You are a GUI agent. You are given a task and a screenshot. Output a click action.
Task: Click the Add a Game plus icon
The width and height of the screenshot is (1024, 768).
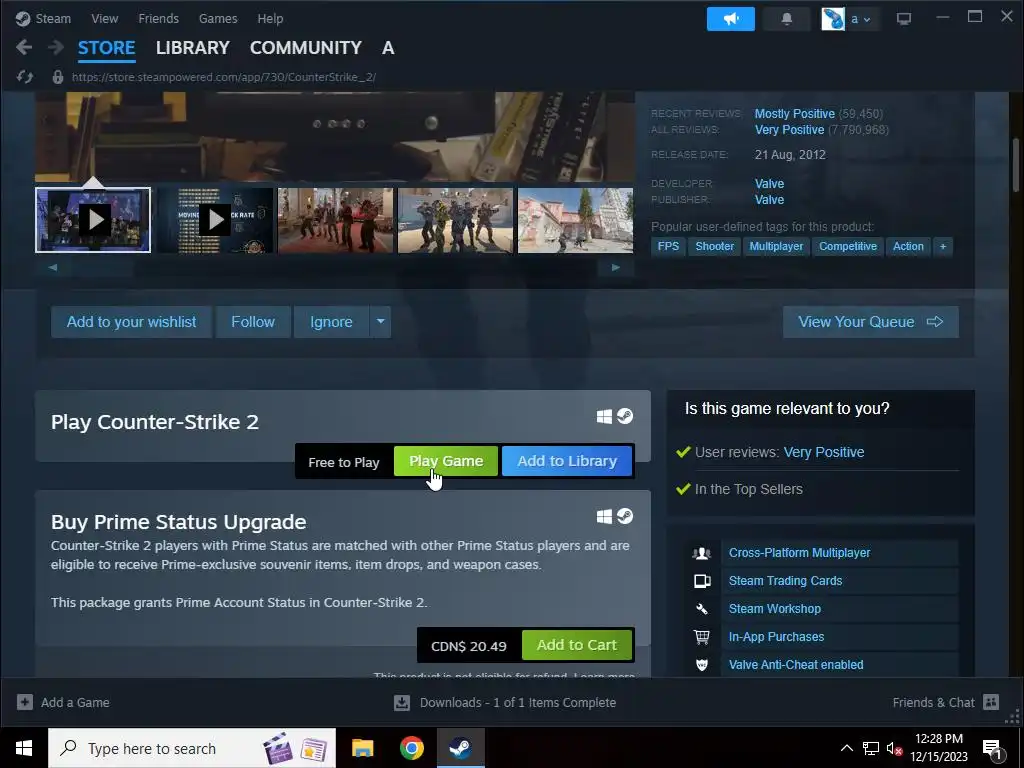click(x=25, y=702)
